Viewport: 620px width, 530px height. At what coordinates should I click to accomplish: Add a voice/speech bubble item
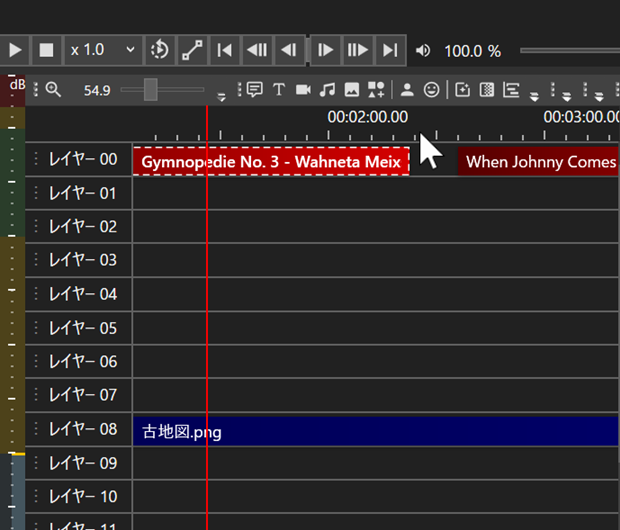[x=255, y=90]
